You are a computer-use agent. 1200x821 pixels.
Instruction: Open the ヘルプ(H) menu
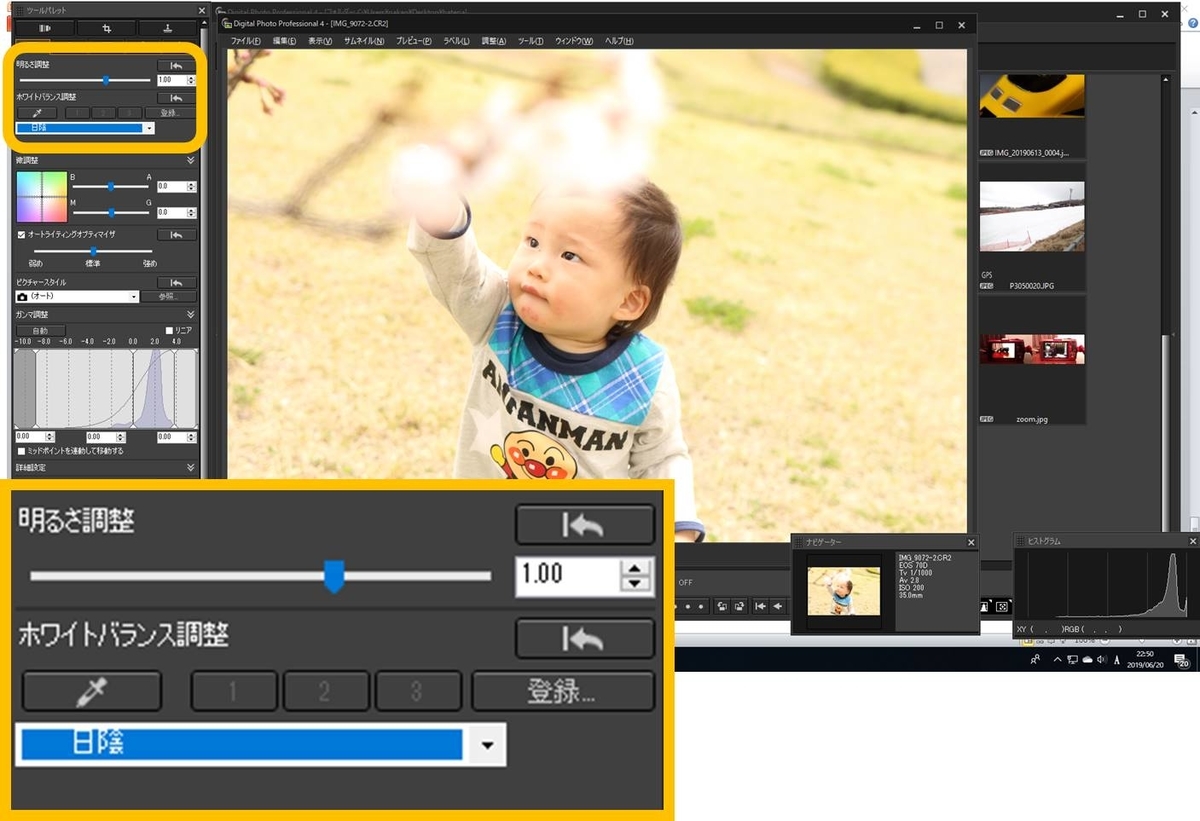pyautogui.click(x=619, y=41)
